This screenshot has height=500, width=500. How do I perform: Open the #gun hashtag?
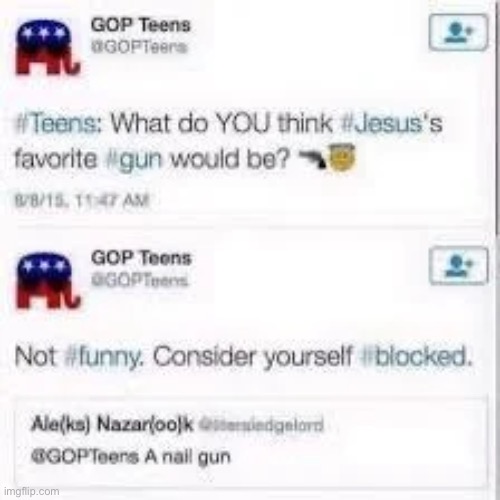[133, 160]
